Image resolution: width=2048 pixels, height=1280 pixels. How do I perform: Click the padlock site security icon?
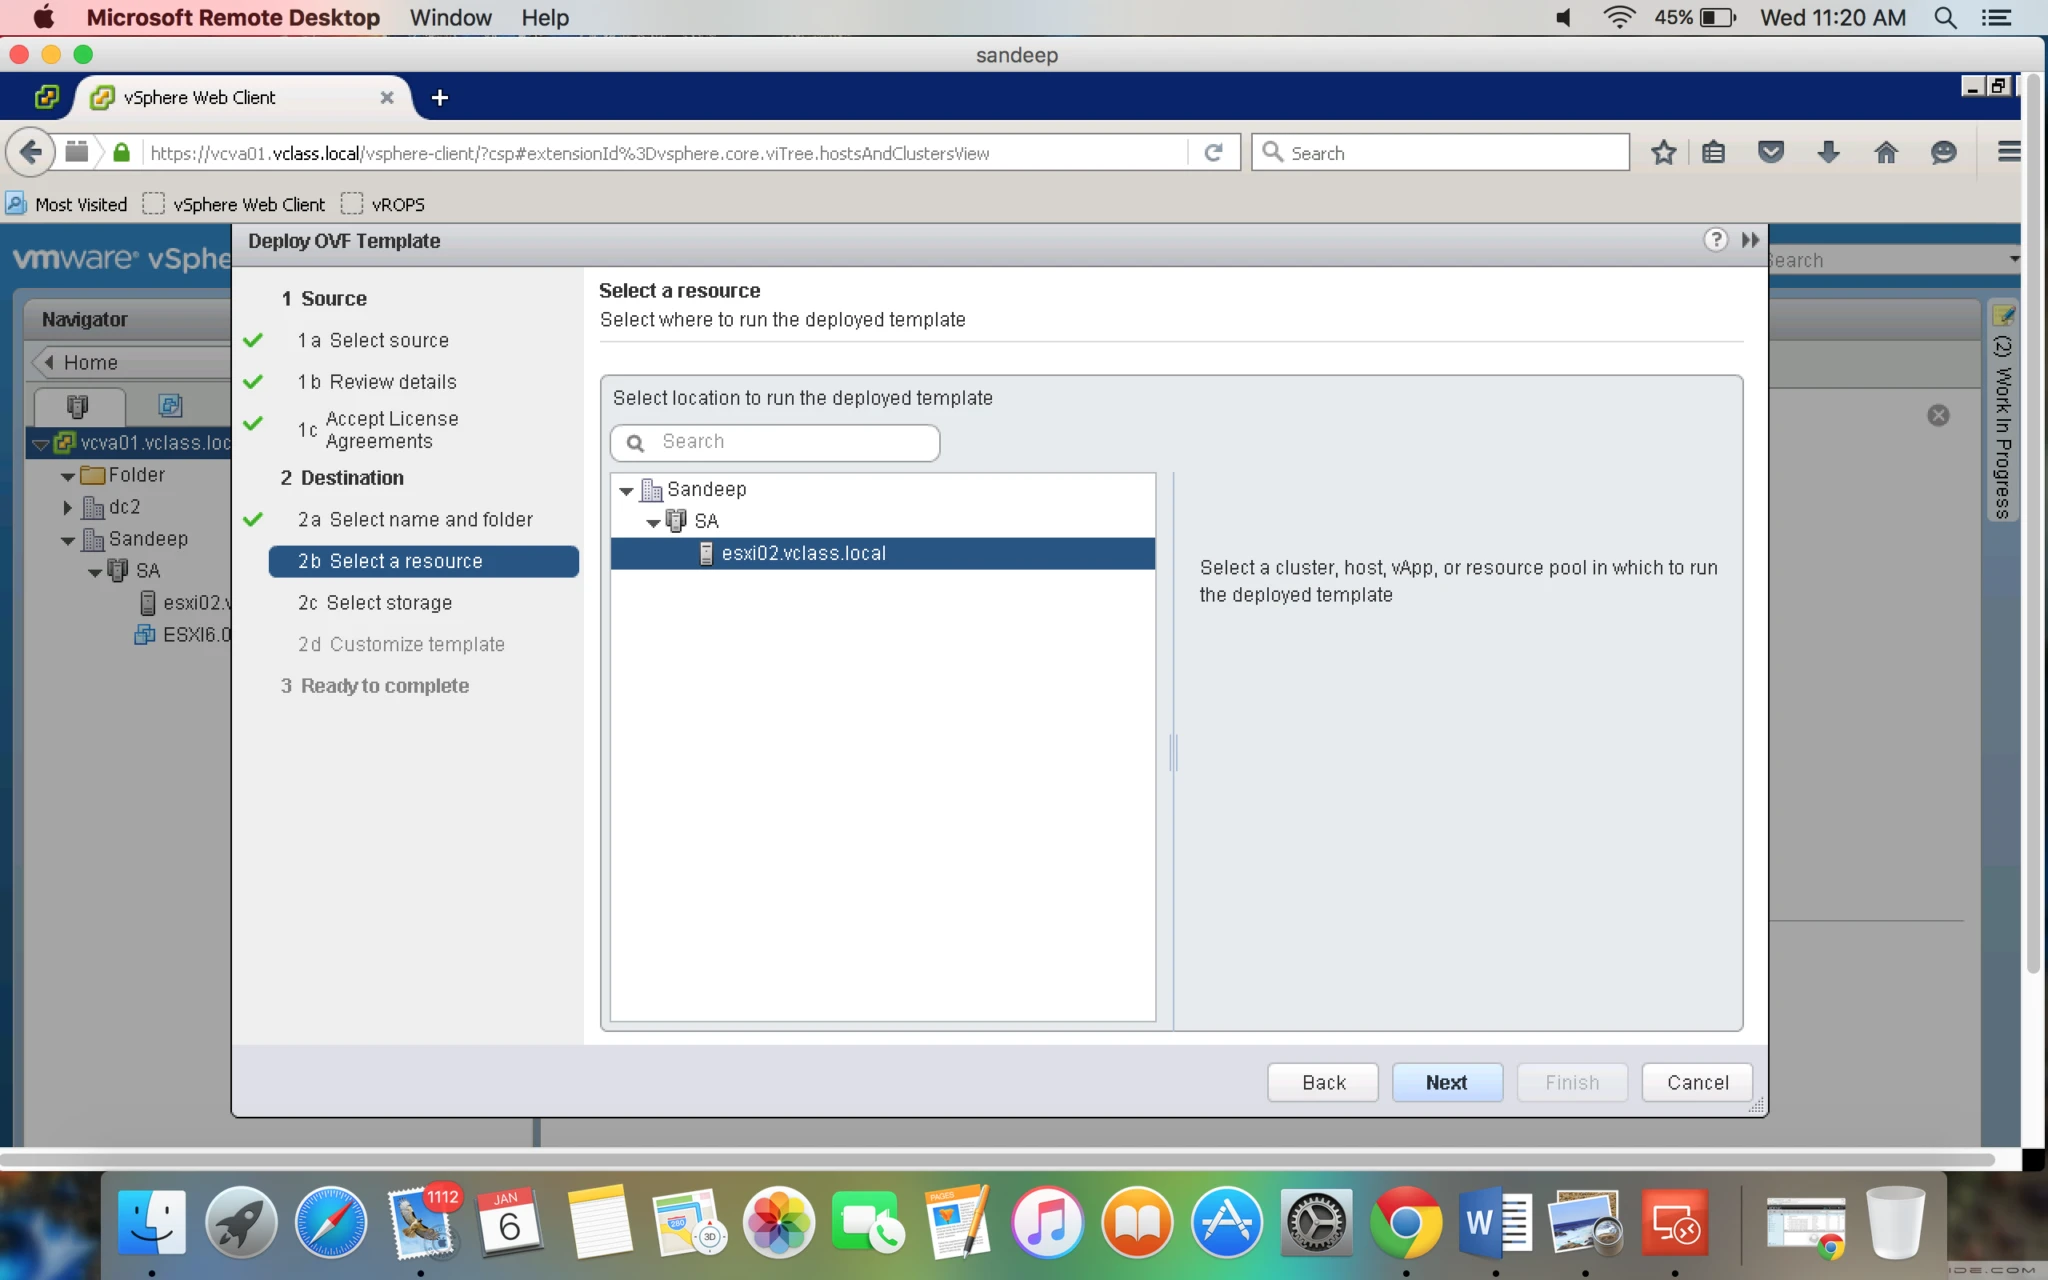(122, 152)
